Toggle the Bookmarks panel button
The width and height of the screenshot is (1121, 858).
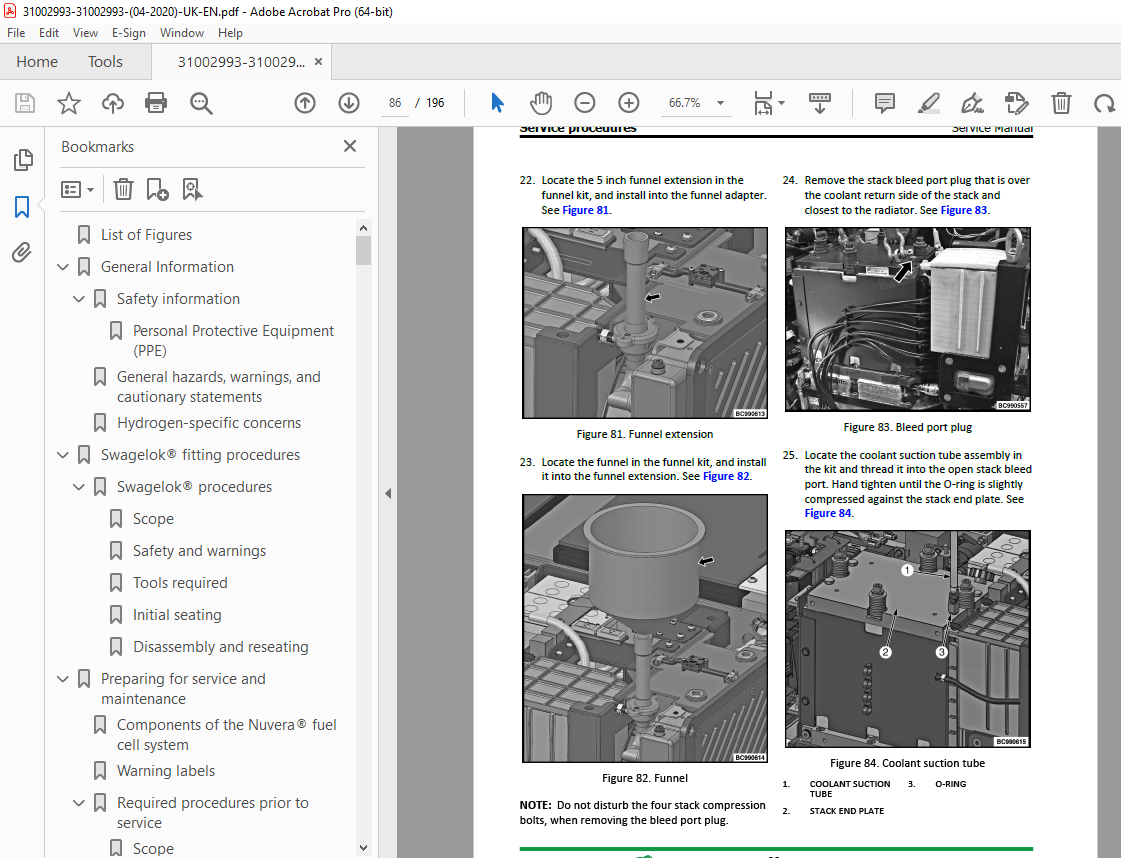[22, 207]
